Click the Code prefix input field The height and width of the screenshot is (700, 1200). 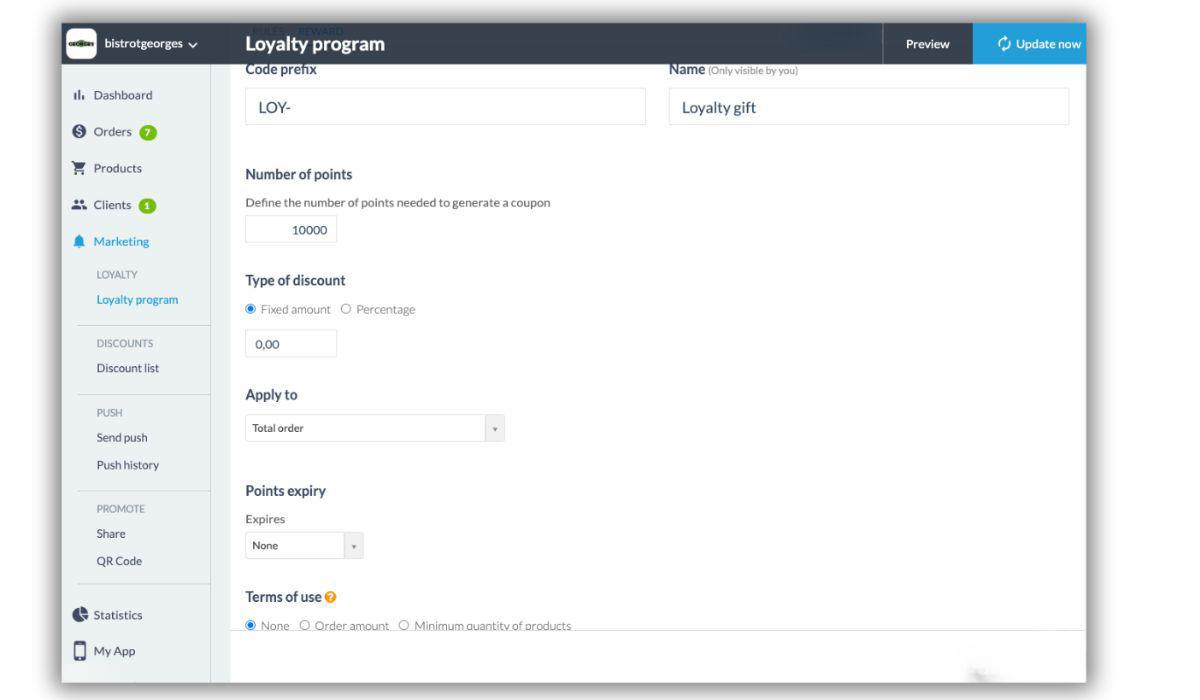(x=445, y=107)
